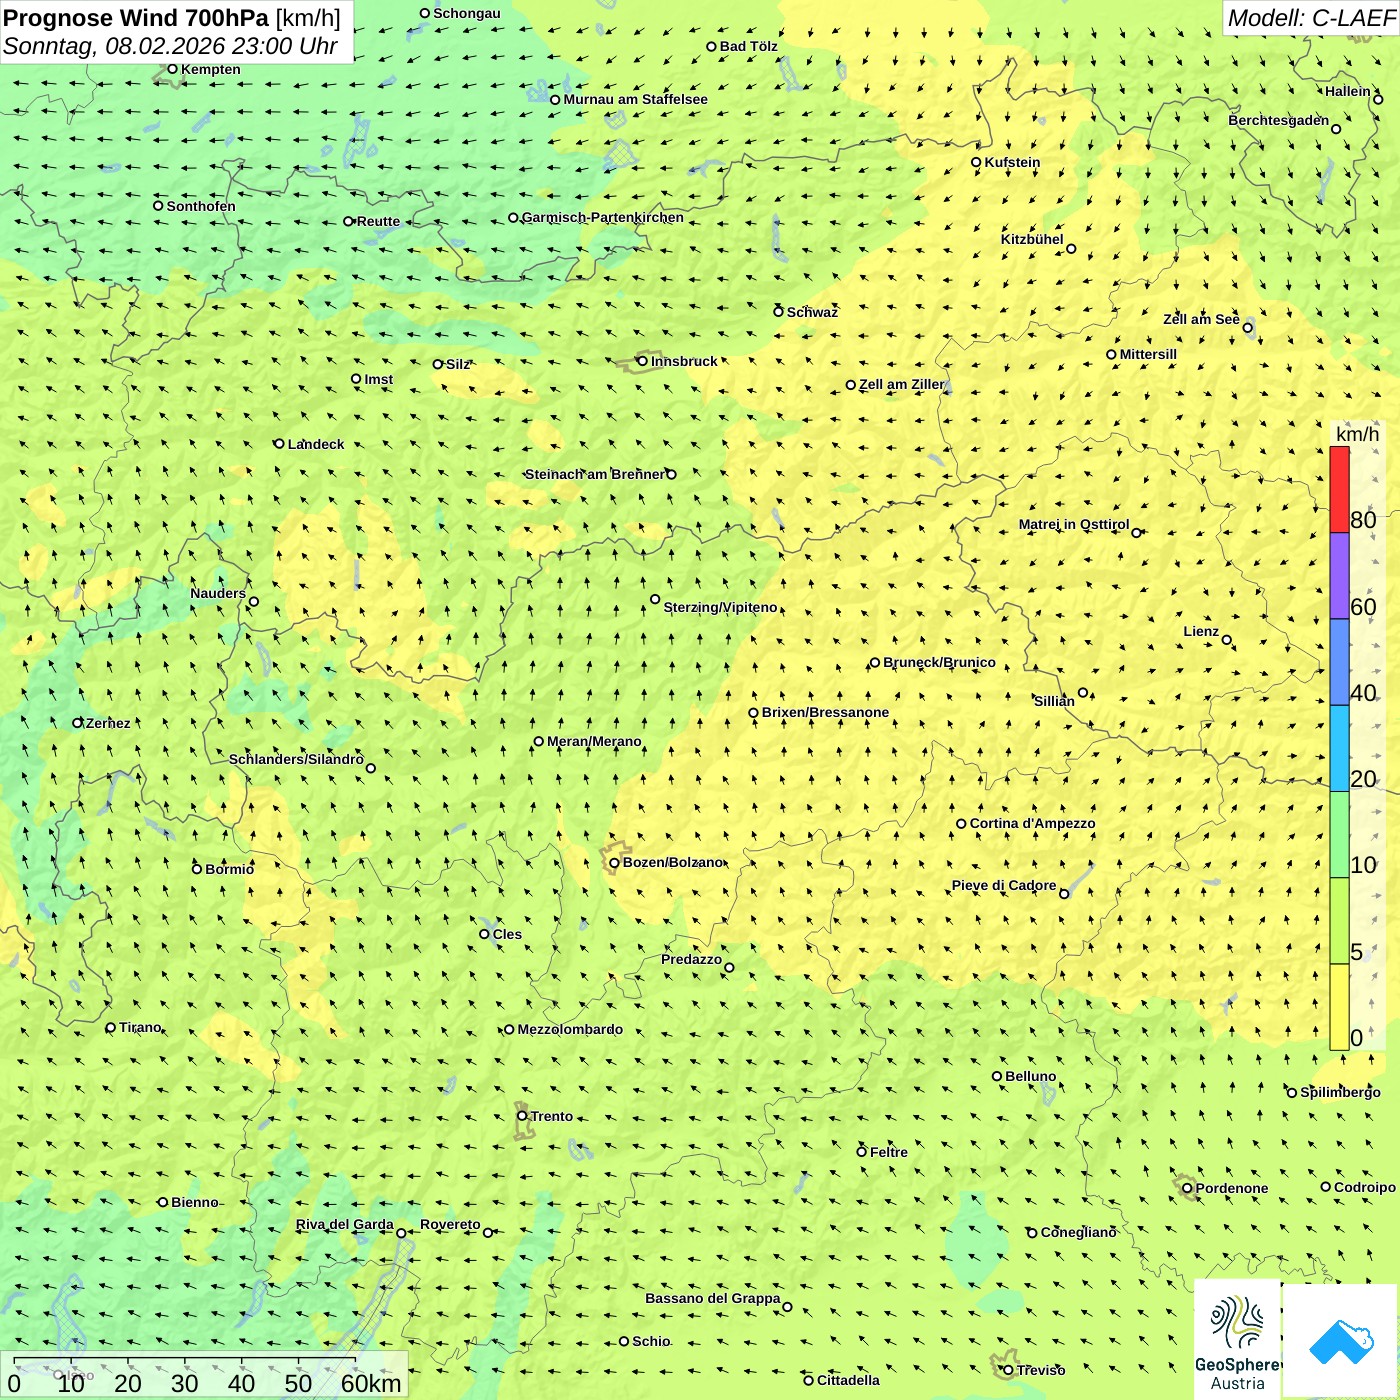The height and width of the screenshot is (1400, 1400).
Task: Click the 'Pieve di Cadore' label
Action: click(x=1003, y=885)
